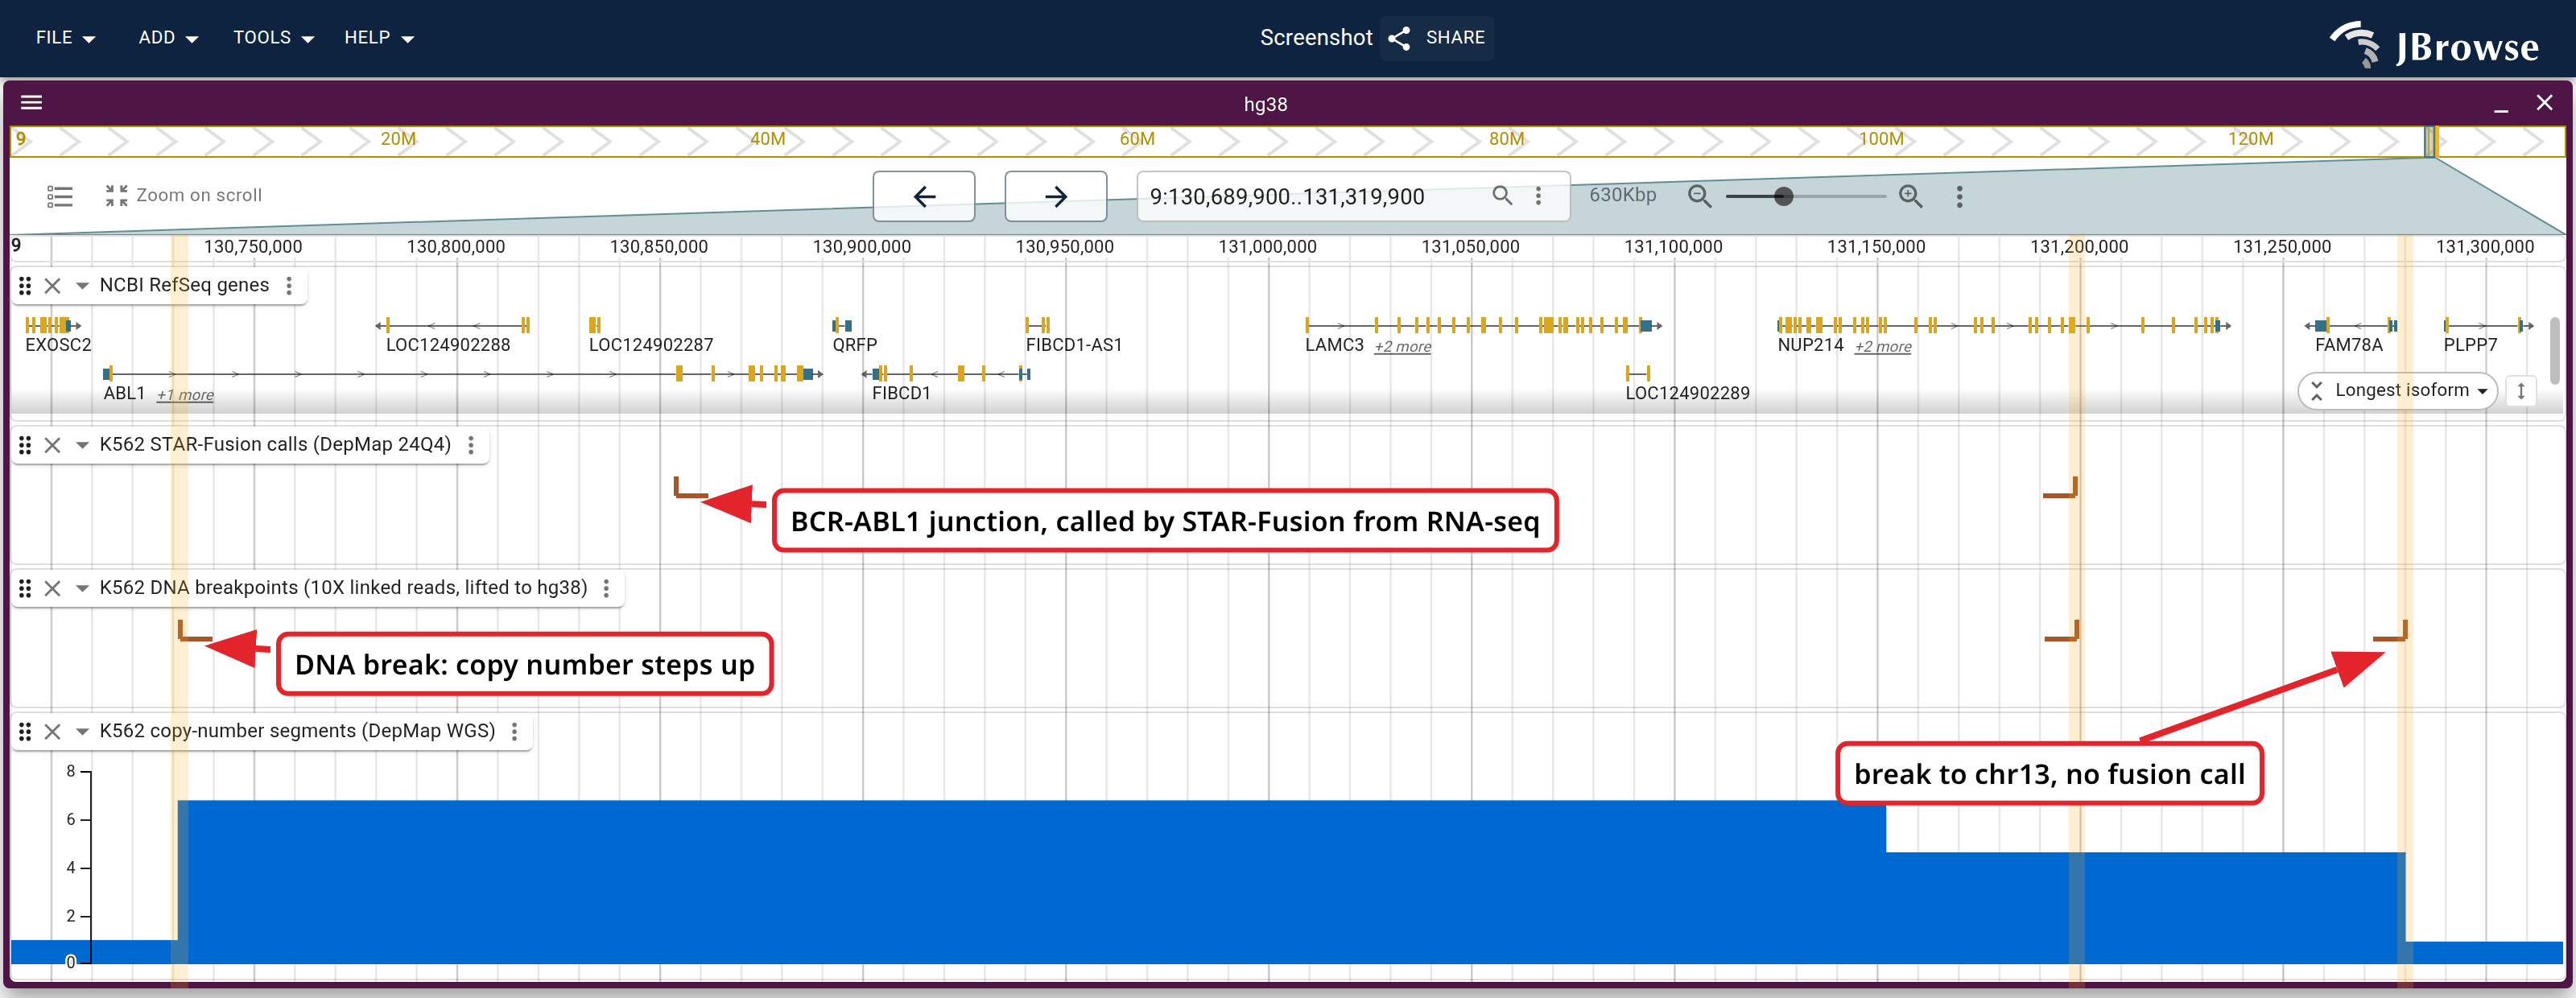This screenshot has width=2576, height=998.
Task: Grab NCBI RefSeq genes track drag handle
Action: (x=25, y=286)
